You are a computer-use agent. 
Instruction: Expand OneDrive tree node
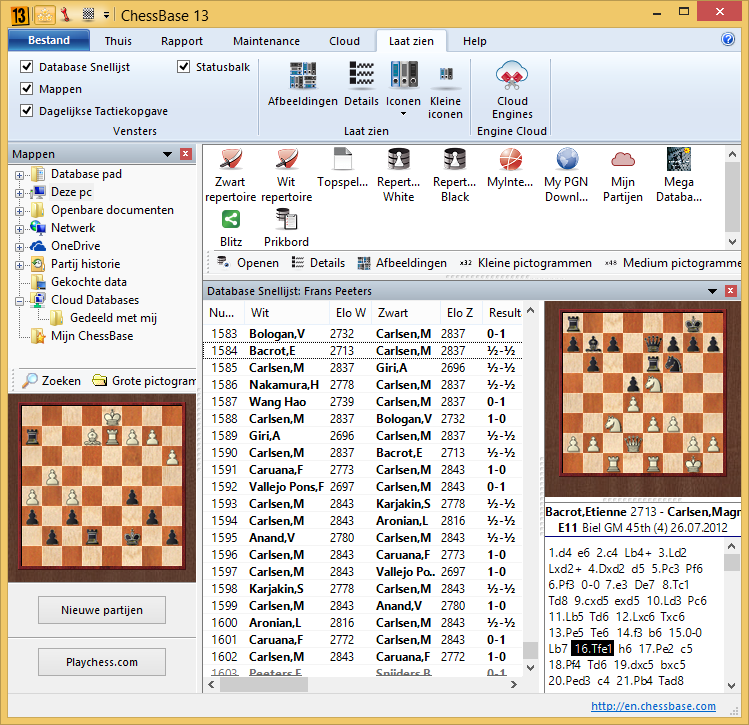(x=19, y=247)
